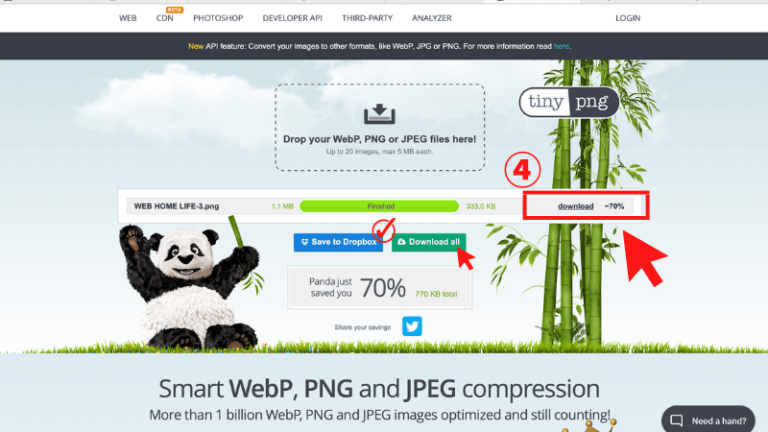
Task: Click the LOGIN link
Action: (628, 18)
